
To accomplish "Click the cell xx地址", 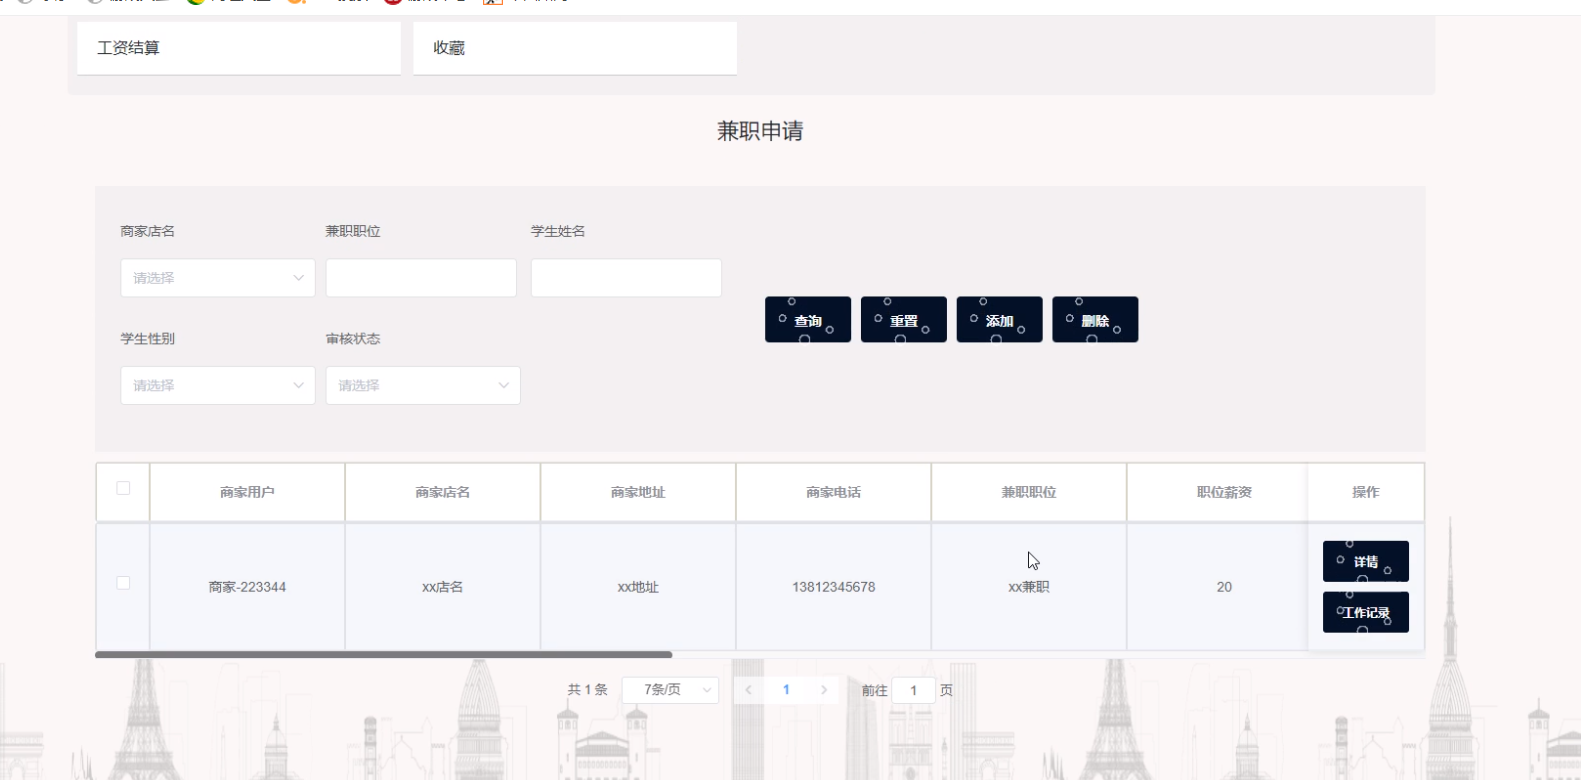I will click(x=638, y=587).
